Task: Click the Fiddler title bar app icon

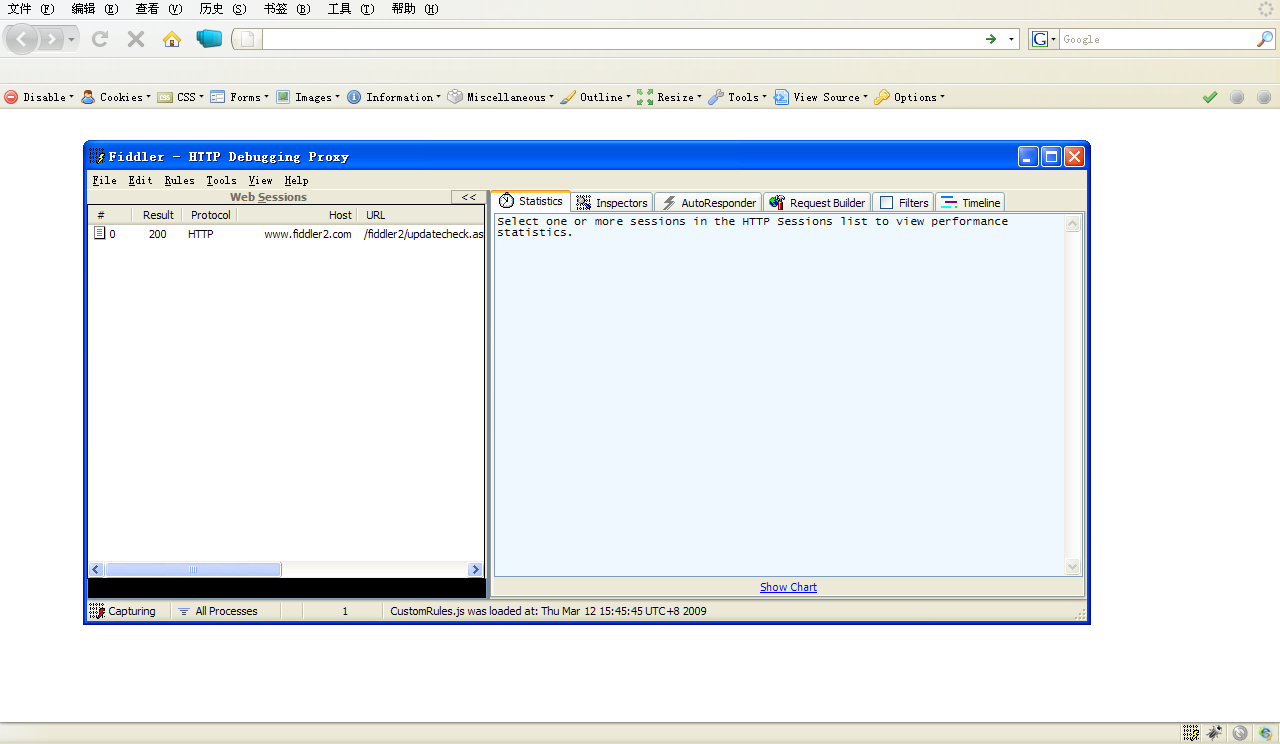Action: coord(97,156)
